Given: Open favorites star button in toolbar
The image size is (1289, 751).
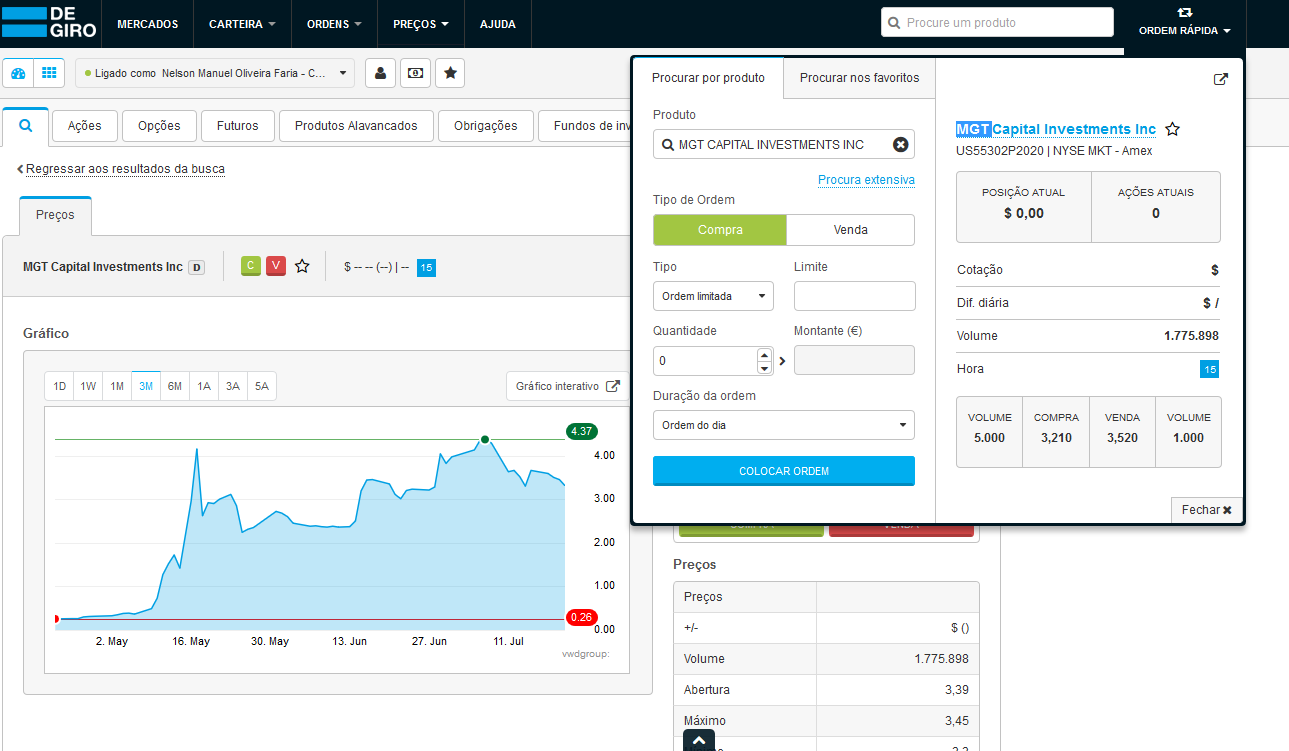Looking at the screenshot, I should [x=450, y=73].
